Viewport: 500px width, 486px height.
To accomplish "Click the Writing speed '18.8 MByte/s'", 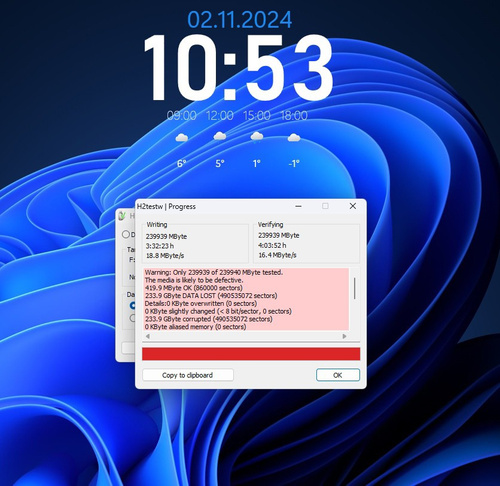I will click(165, 256).
